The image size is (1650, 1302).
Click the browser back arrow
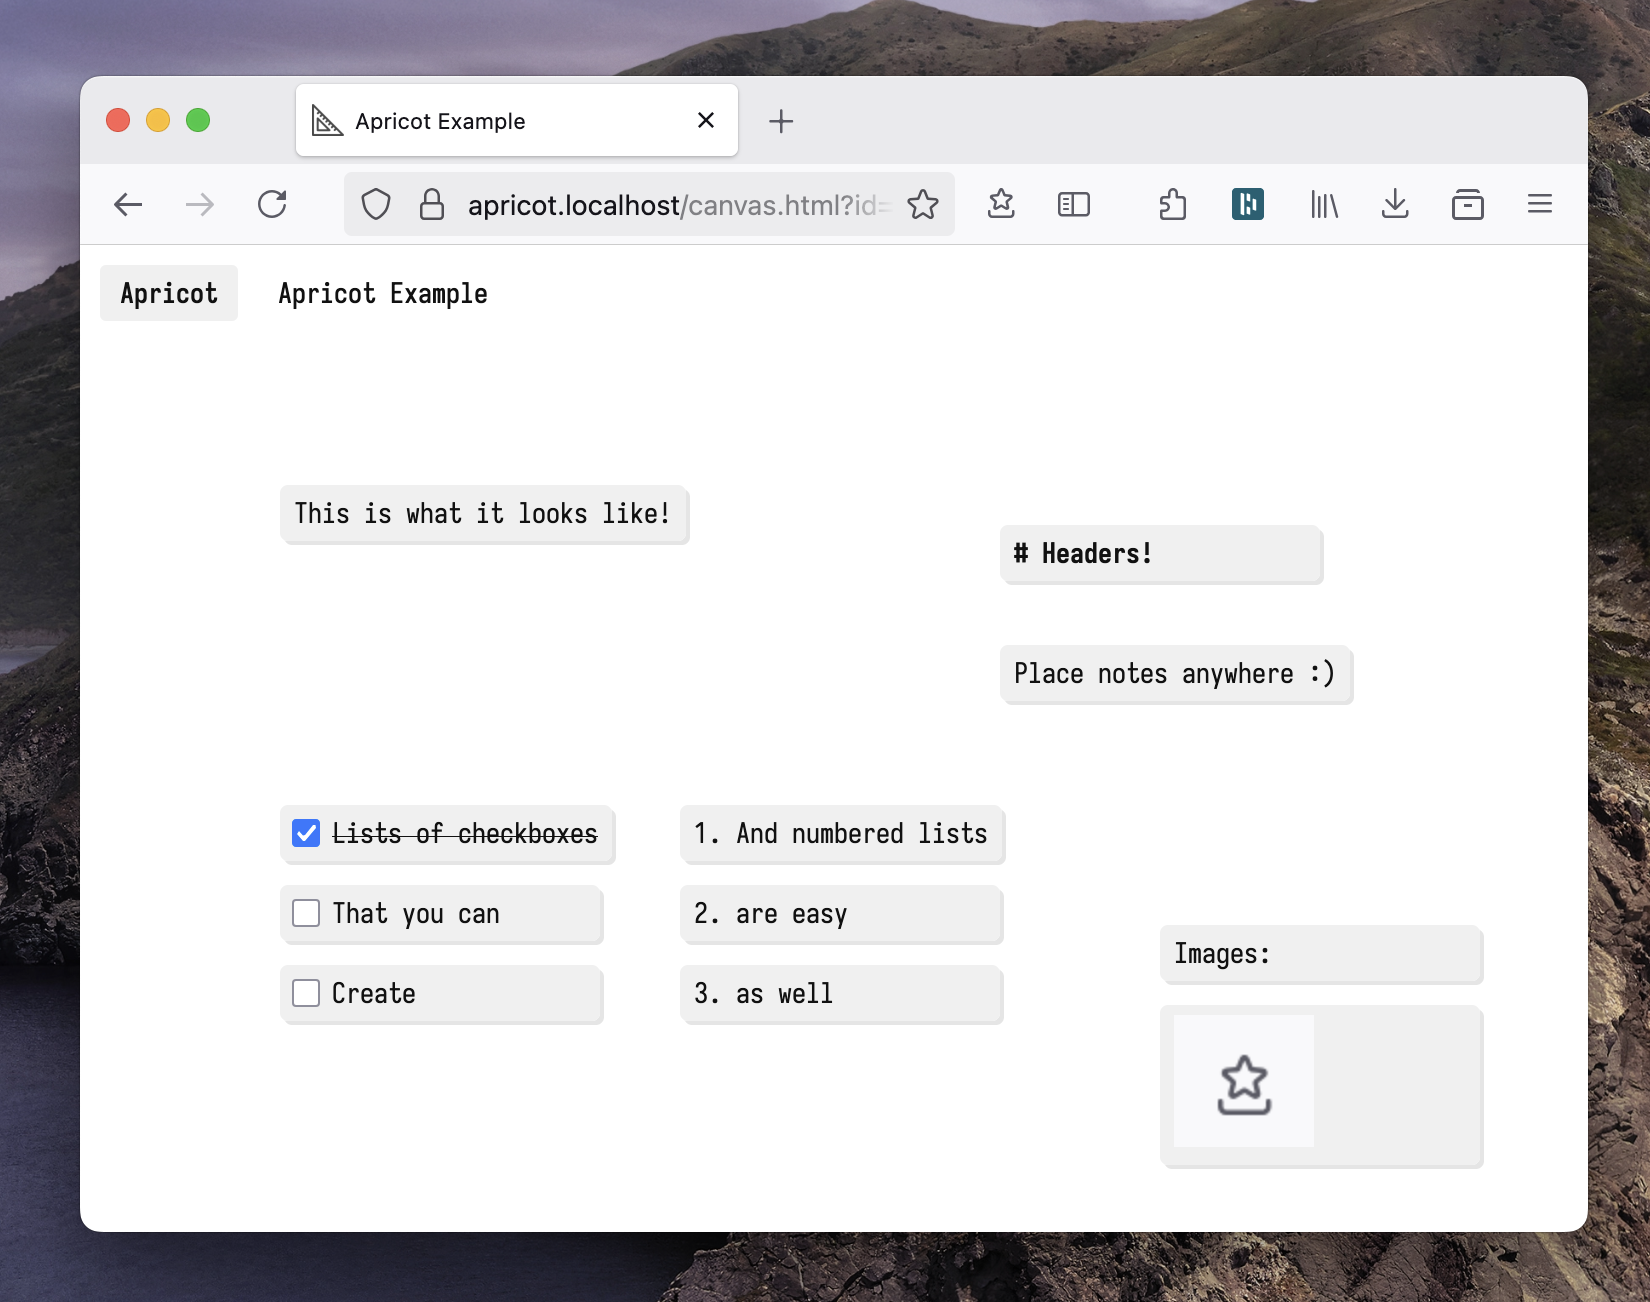(128, 205)
